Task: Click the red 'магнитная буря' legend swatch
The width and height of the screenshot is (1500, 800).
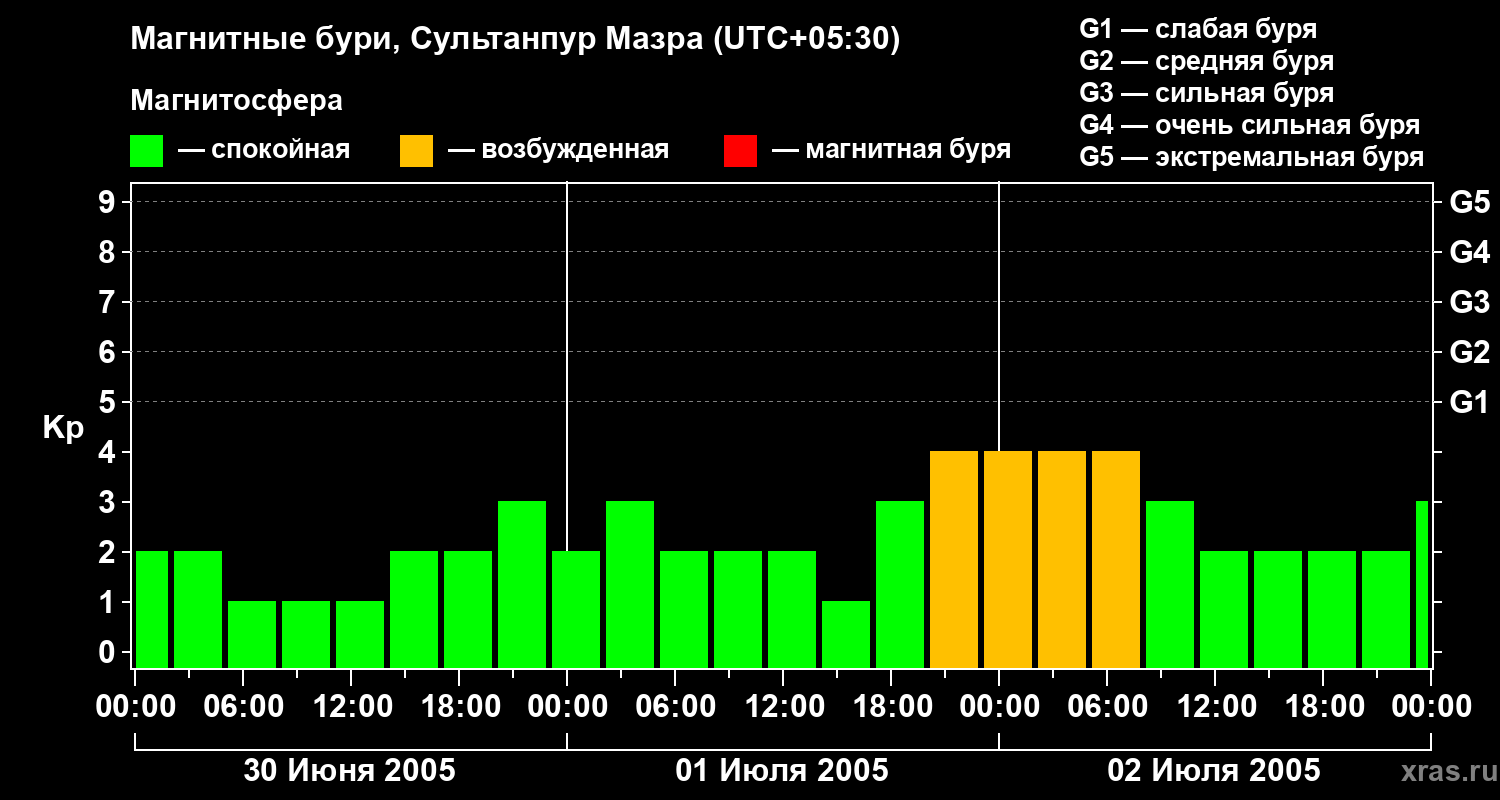Action: [x=740, y=151]
